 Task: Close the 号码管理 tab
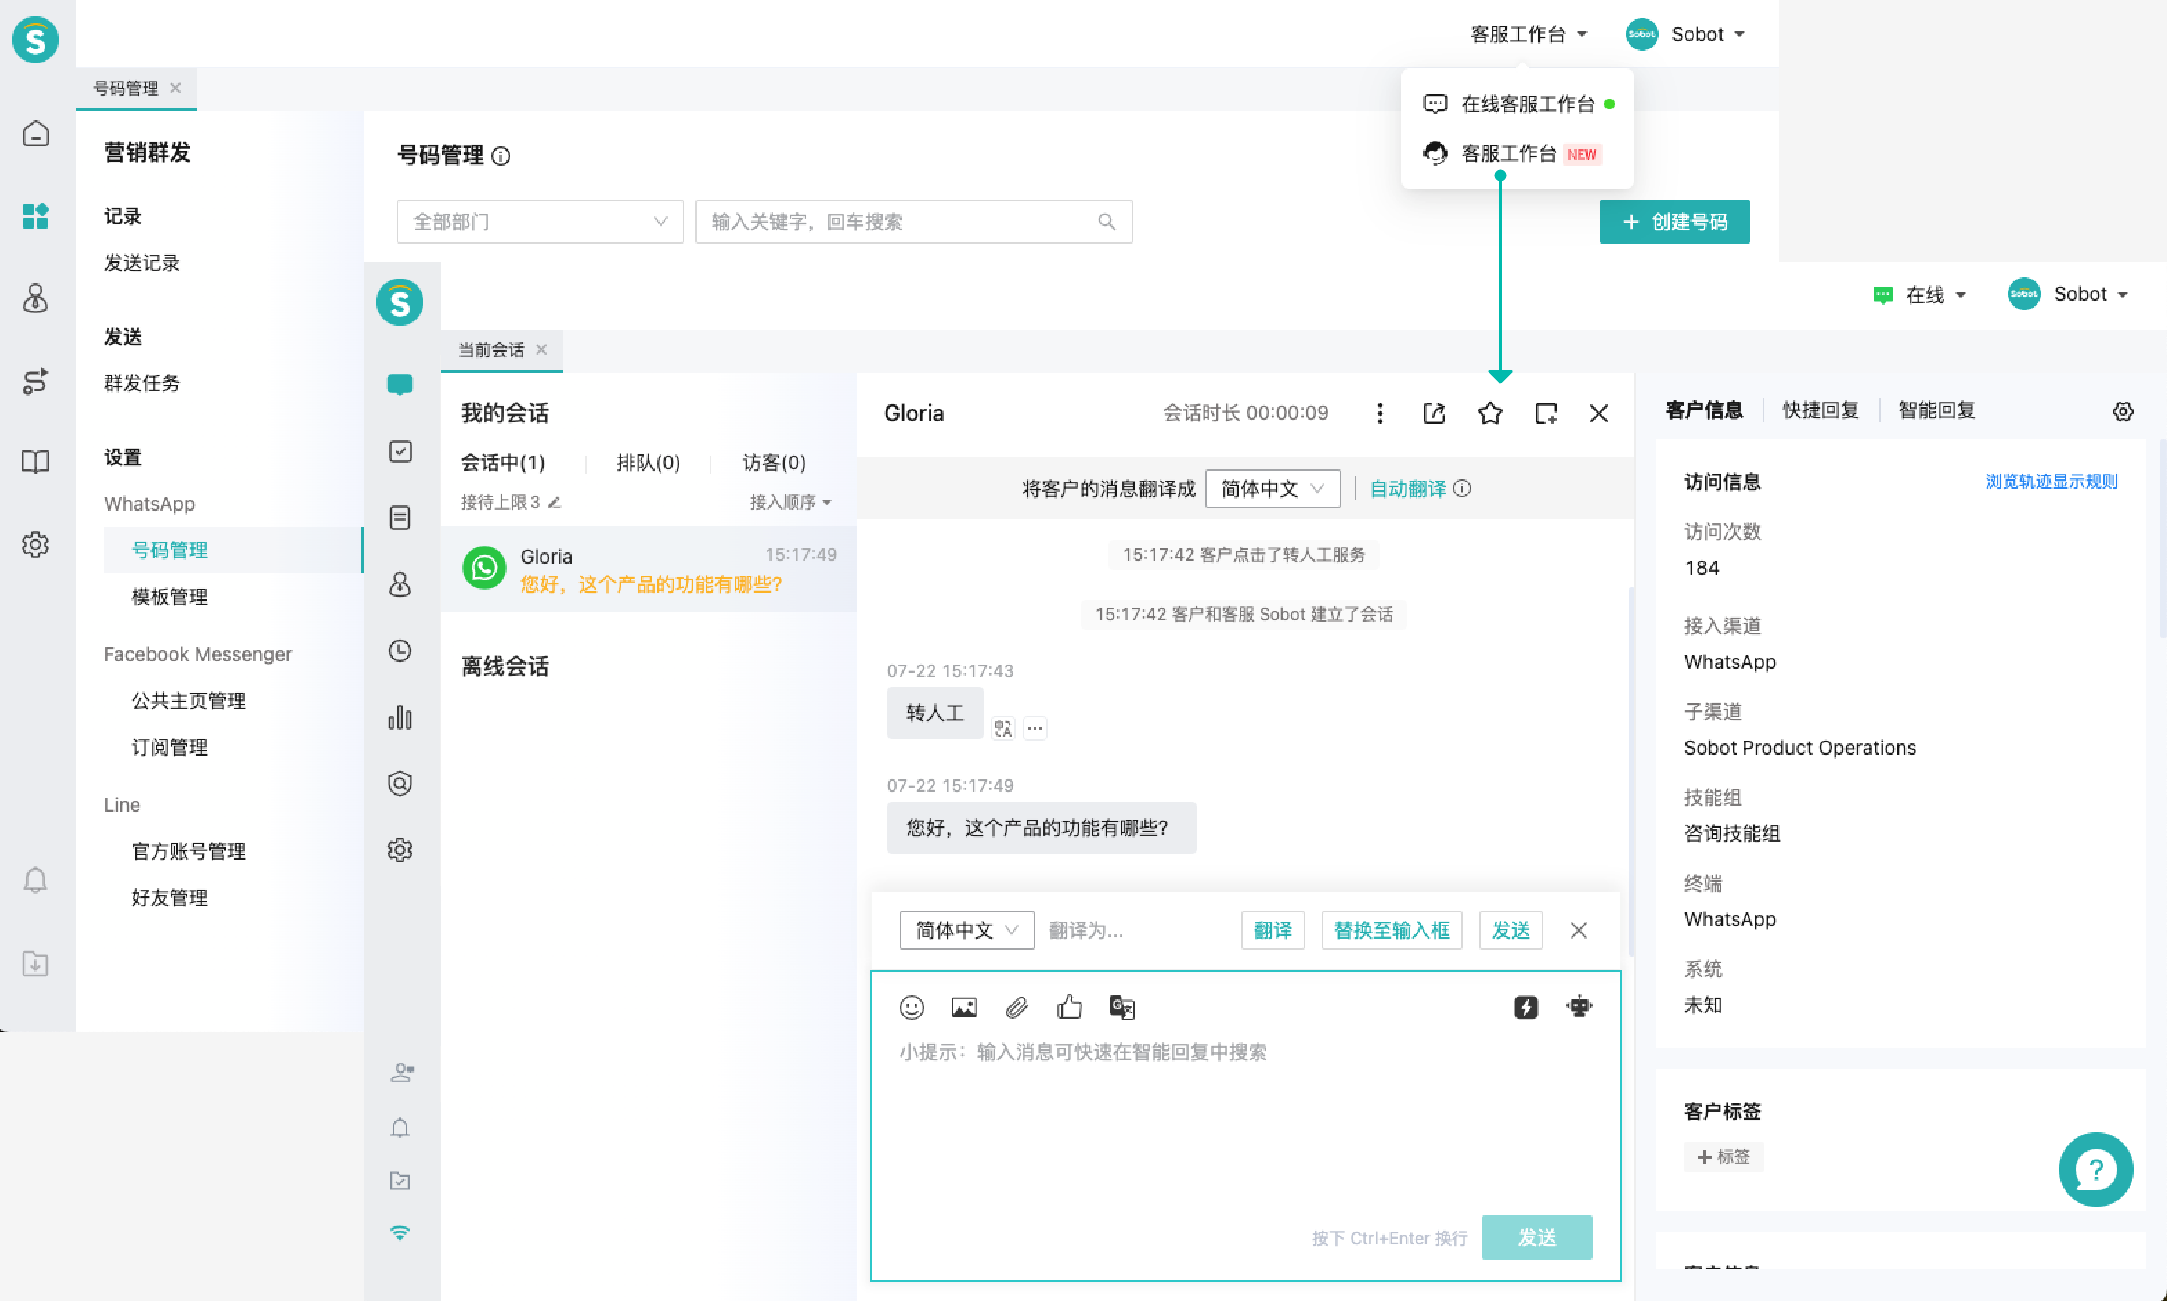(x=176, y=88)
